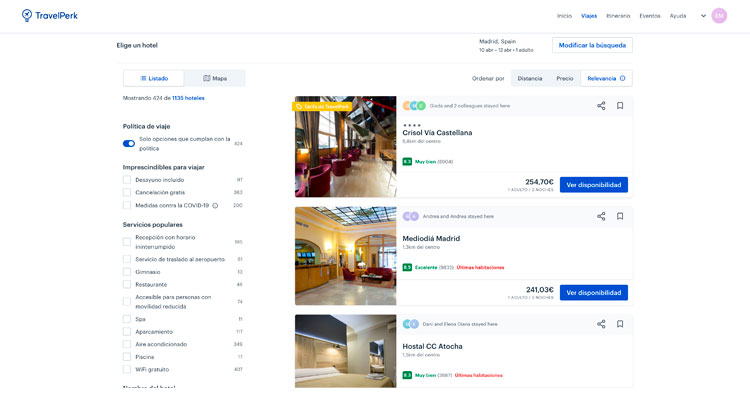Check the Aparcamiento filter

click(x=127, y=331)
